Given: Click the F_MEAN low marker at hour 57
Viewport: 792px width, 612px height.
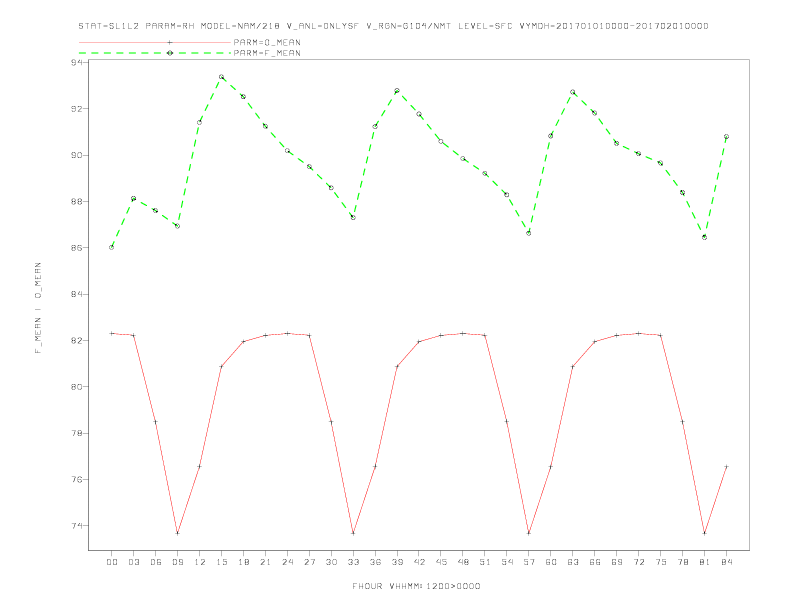Looking at the screenshot, I should click(x=528, y=233).
